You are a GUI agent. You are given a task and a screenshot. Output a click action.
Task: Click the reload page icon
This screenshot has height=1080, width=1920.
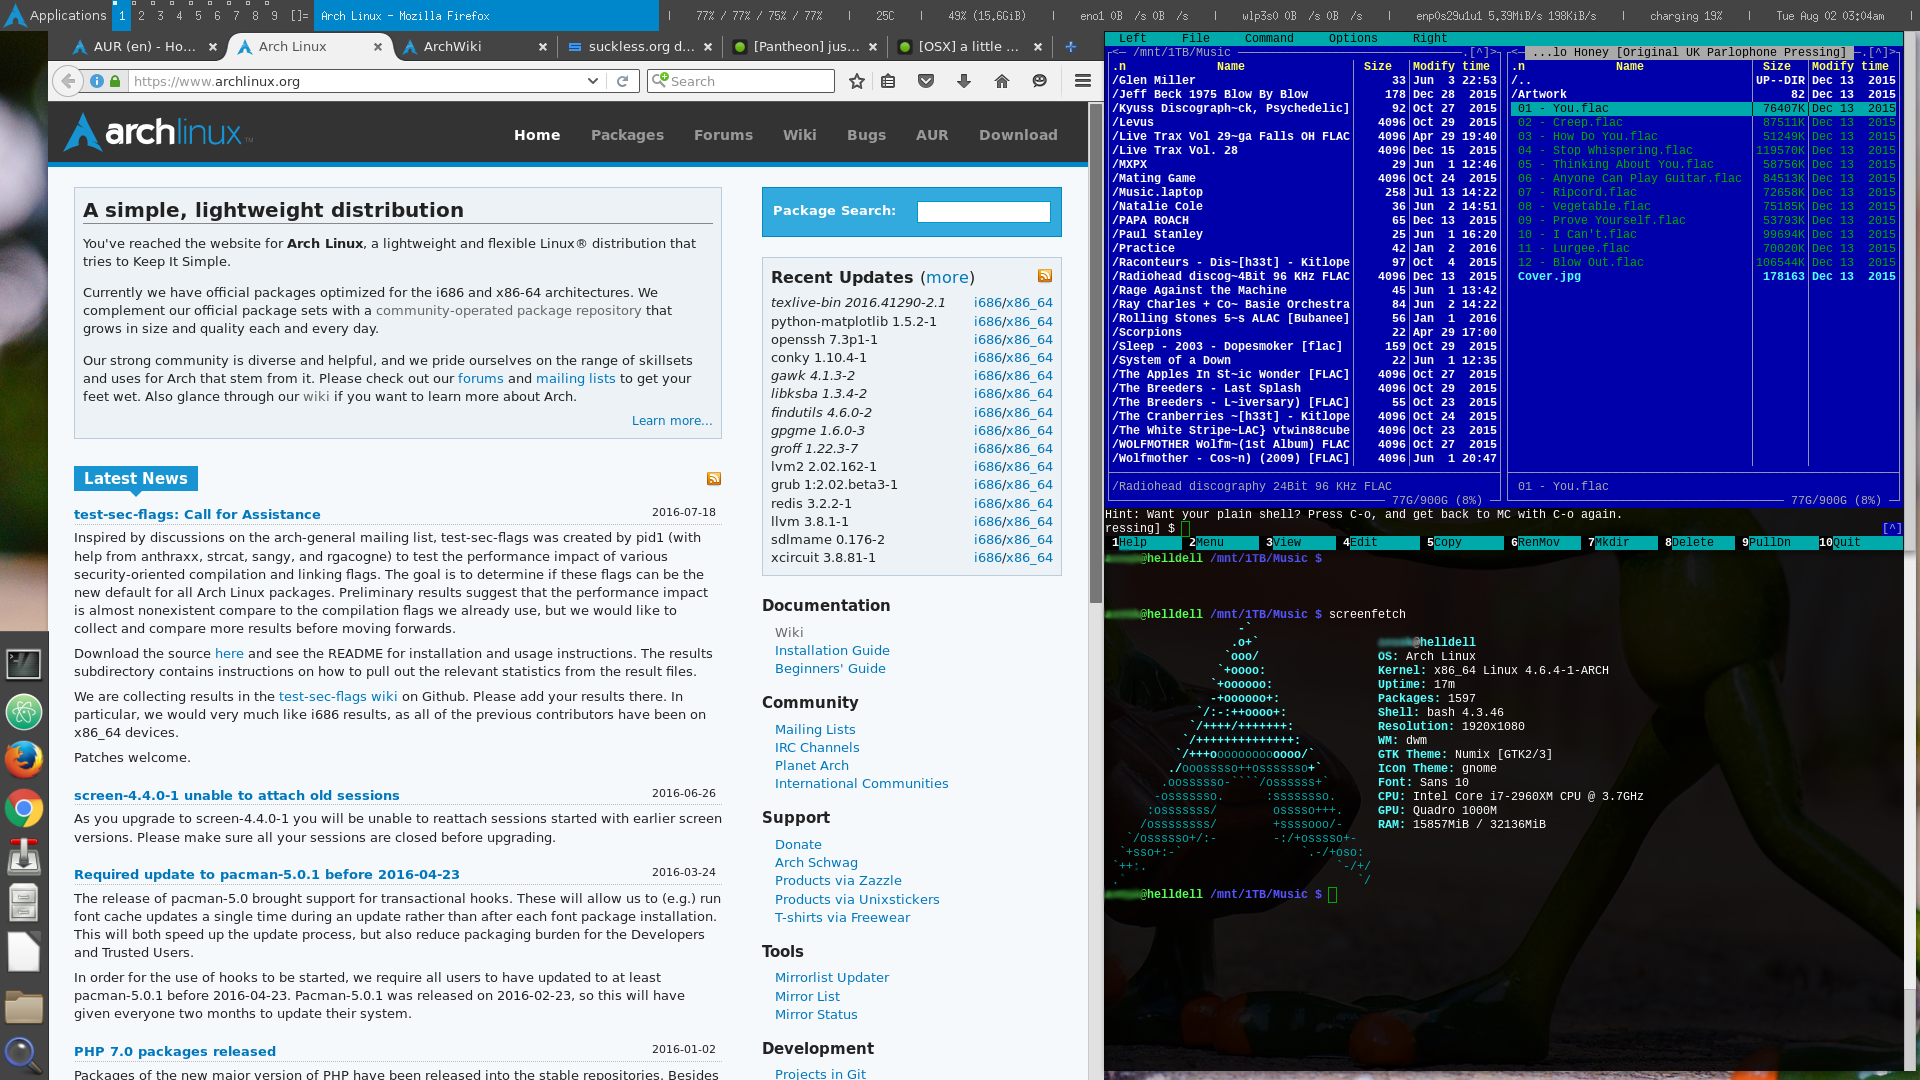pos(623,81)
